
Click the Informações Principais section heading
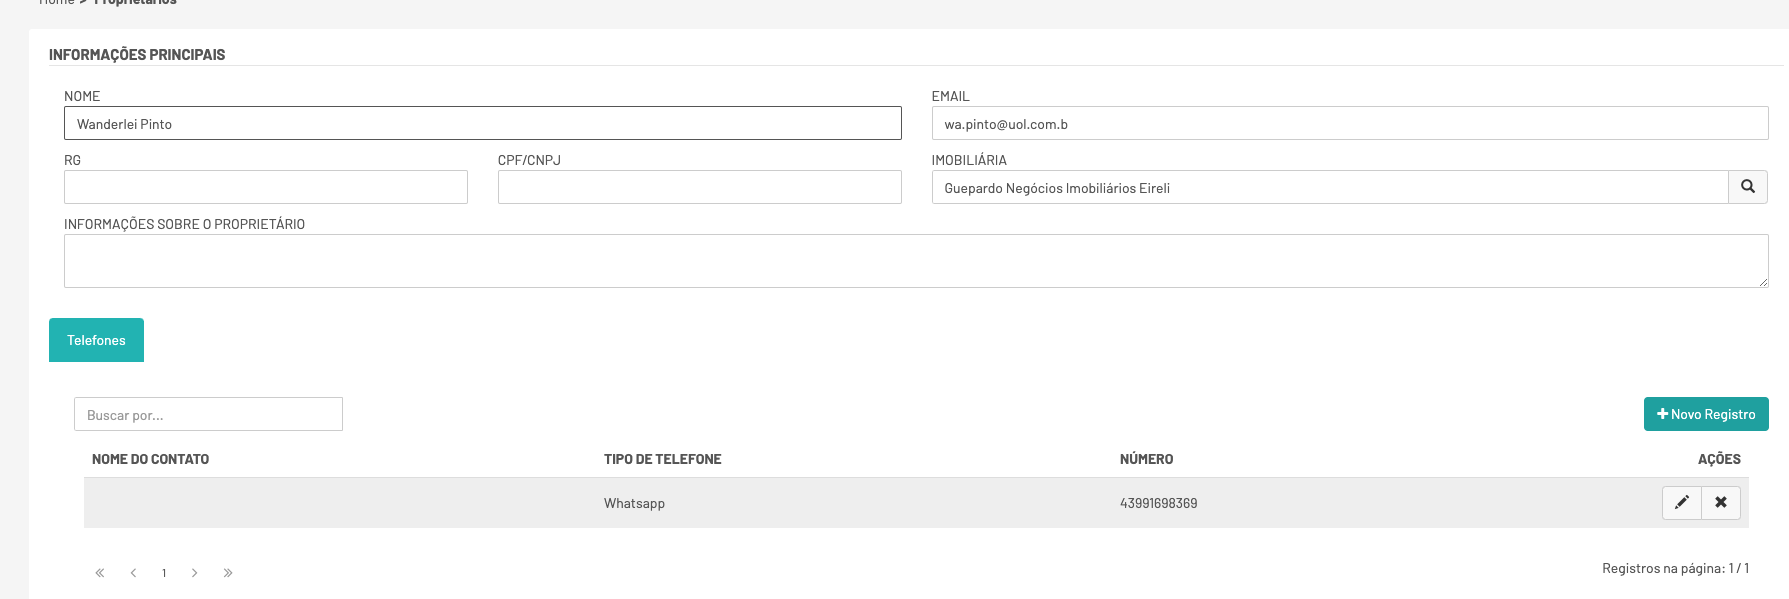(137, 54)
